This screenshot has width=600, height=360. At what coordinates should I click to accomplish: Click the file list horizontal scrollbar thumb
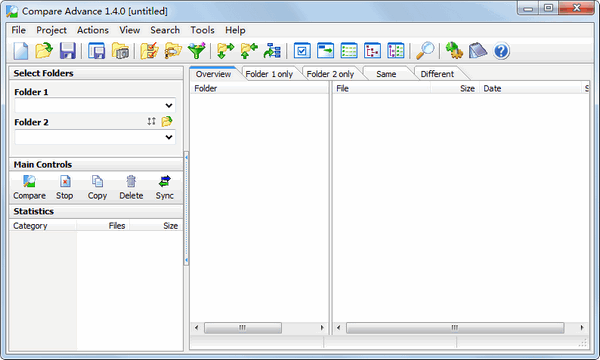point(455,327)
